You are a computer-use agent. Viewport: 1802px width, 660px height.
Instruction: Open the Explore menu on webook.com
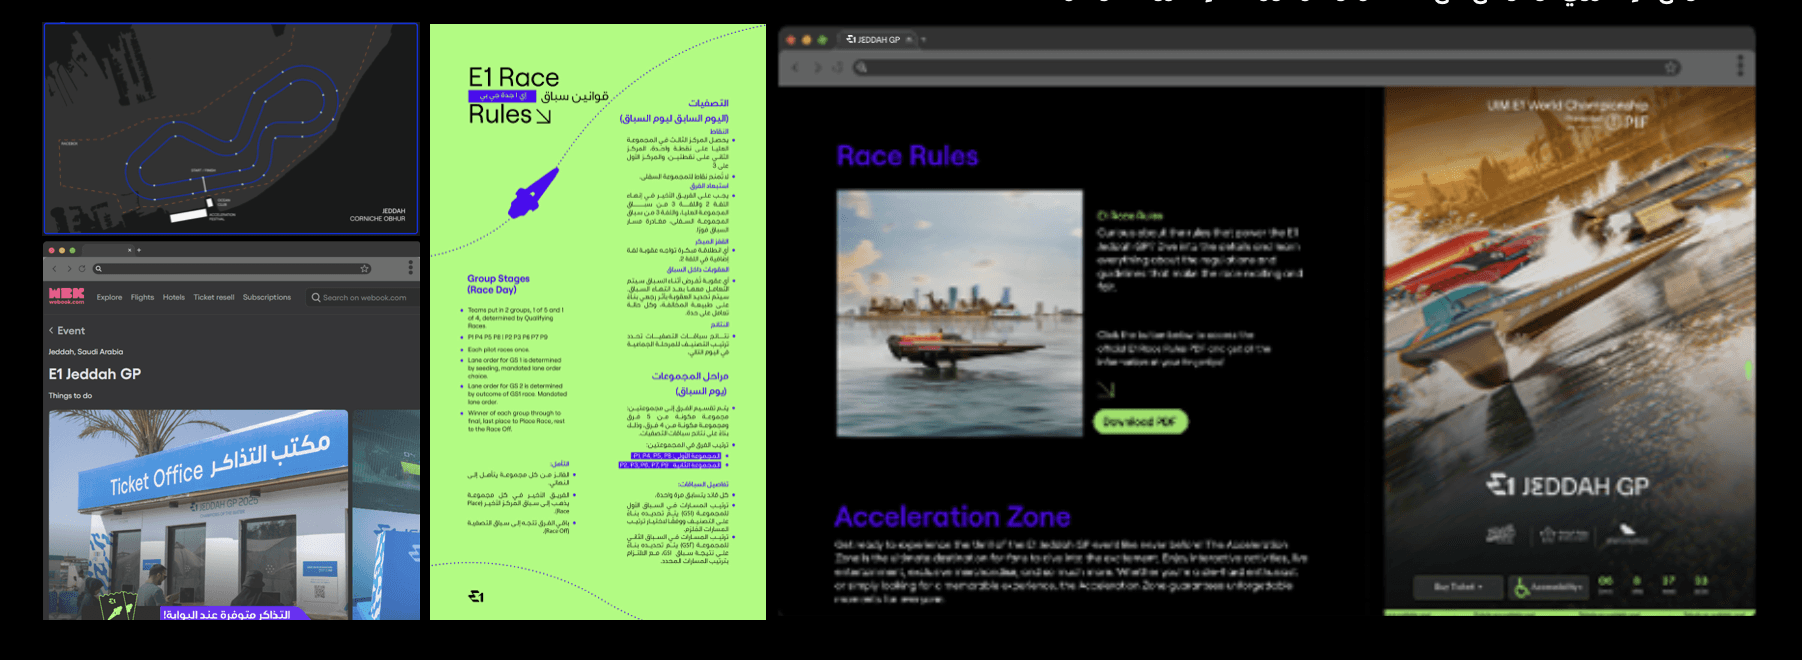(x=109, y=297)
